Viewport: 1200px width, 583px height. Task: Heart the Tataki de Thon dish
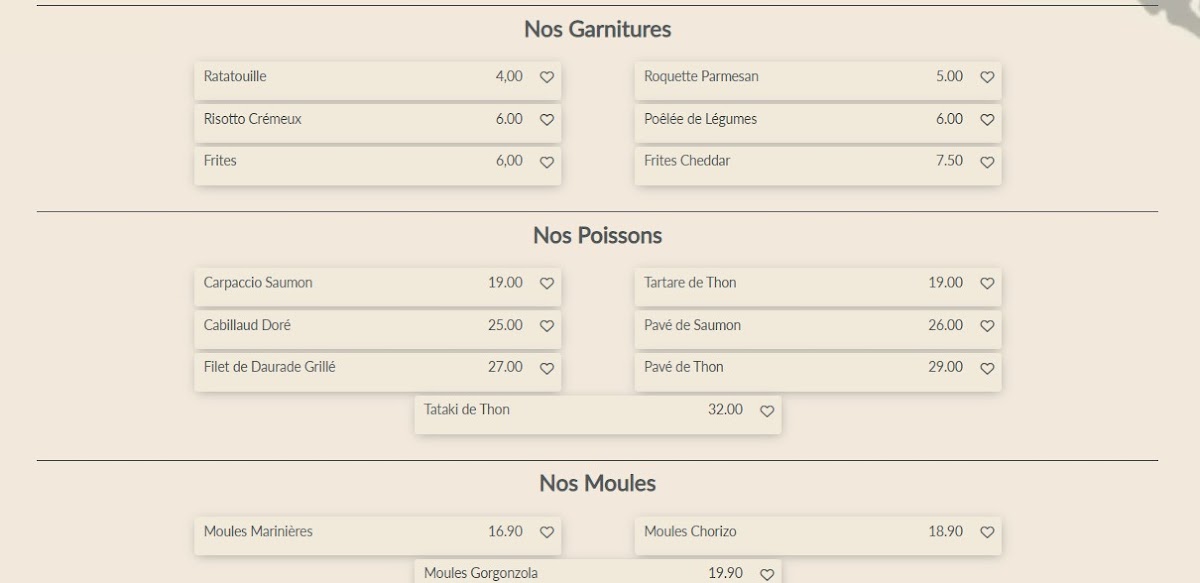(x=767, y=410)
